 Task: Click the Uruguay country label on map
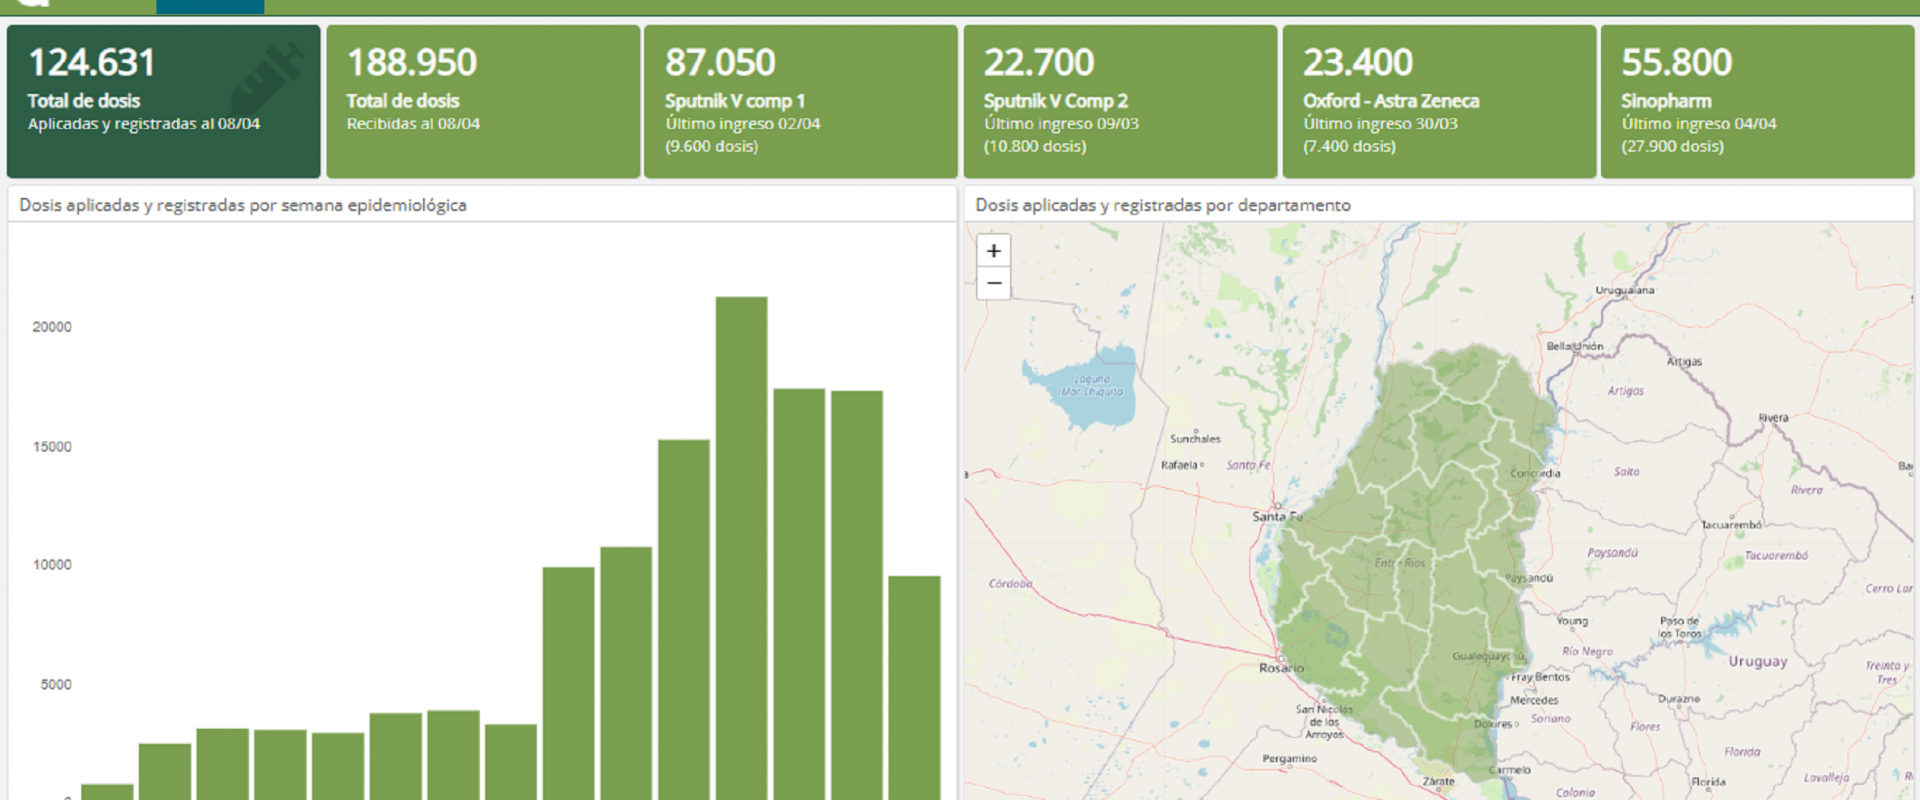[1757, 662]
